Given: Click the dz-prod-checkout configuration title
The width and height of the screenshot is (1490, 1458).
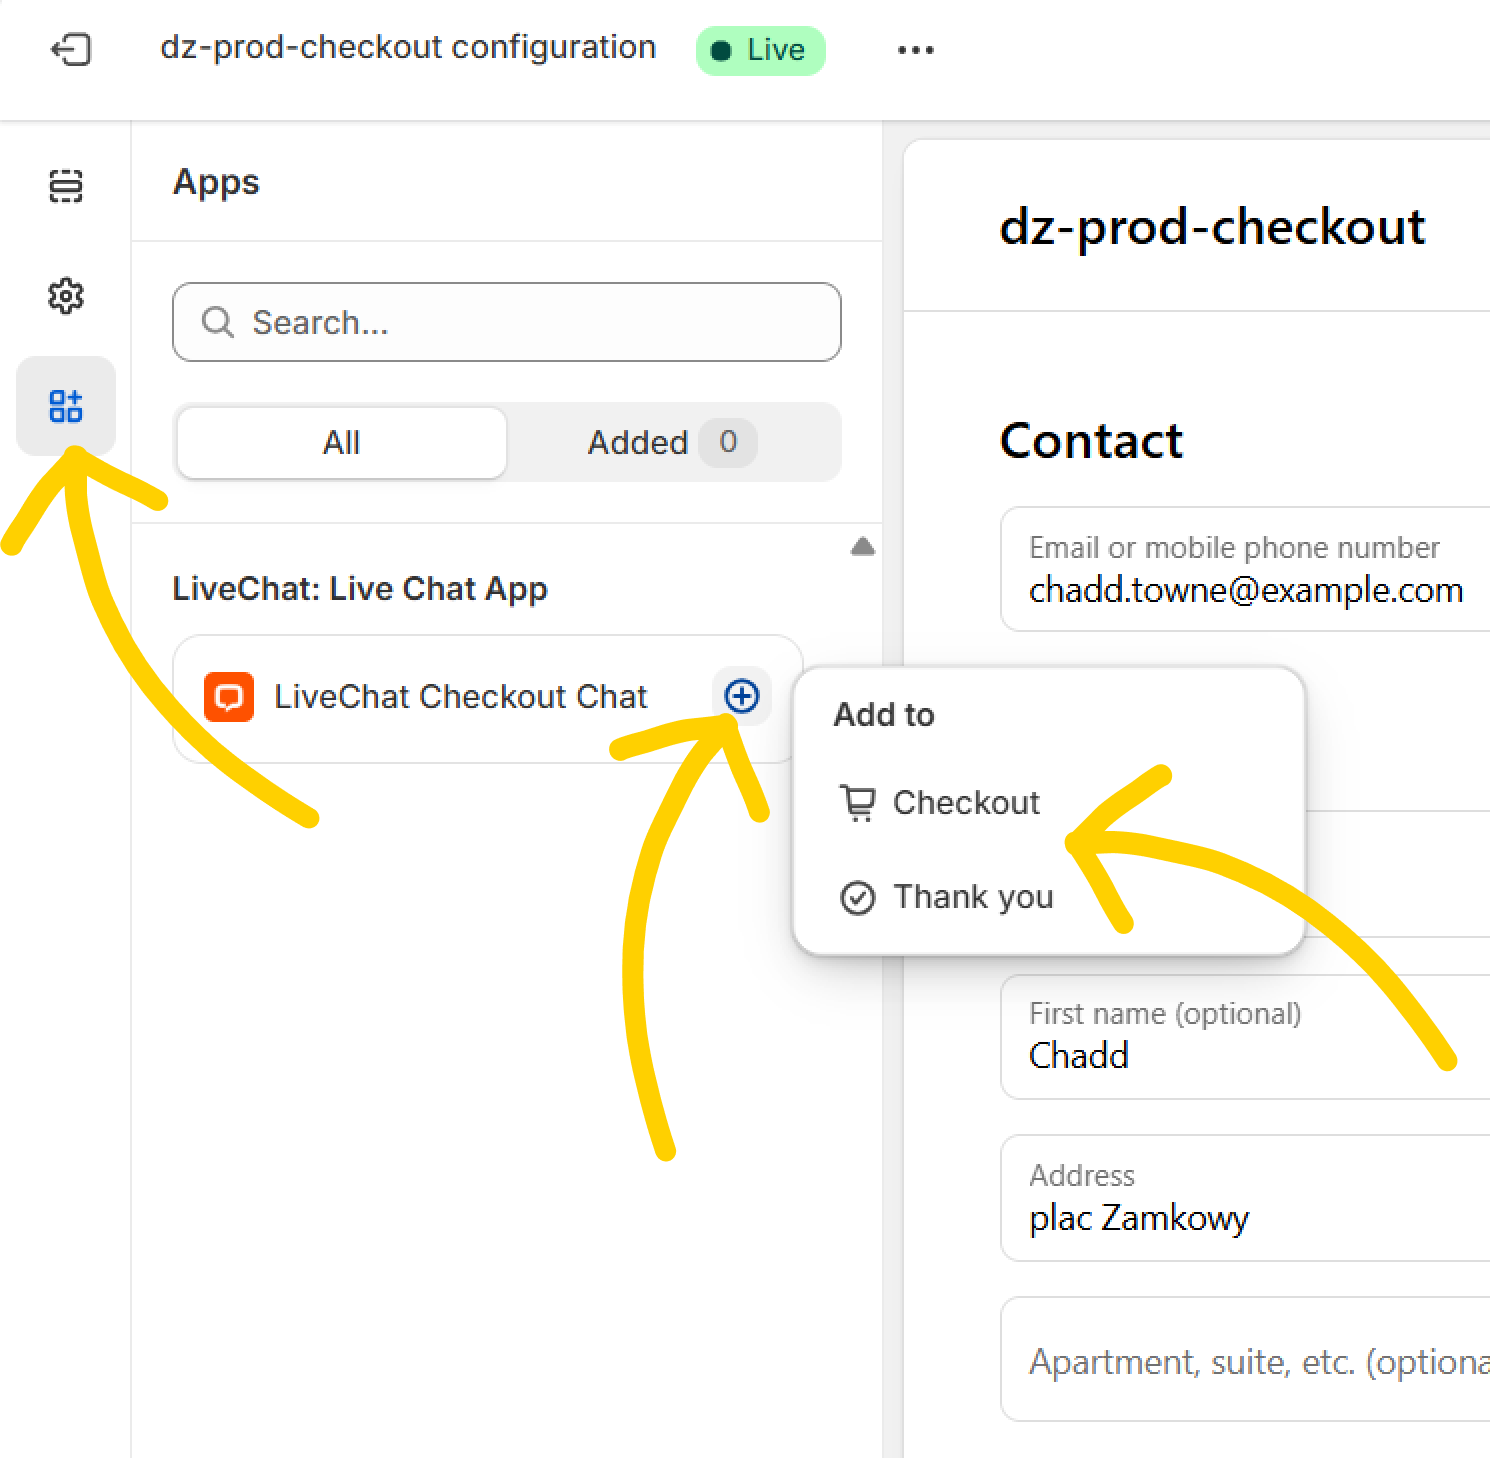Looking at the screenshot, I should 408,47.
